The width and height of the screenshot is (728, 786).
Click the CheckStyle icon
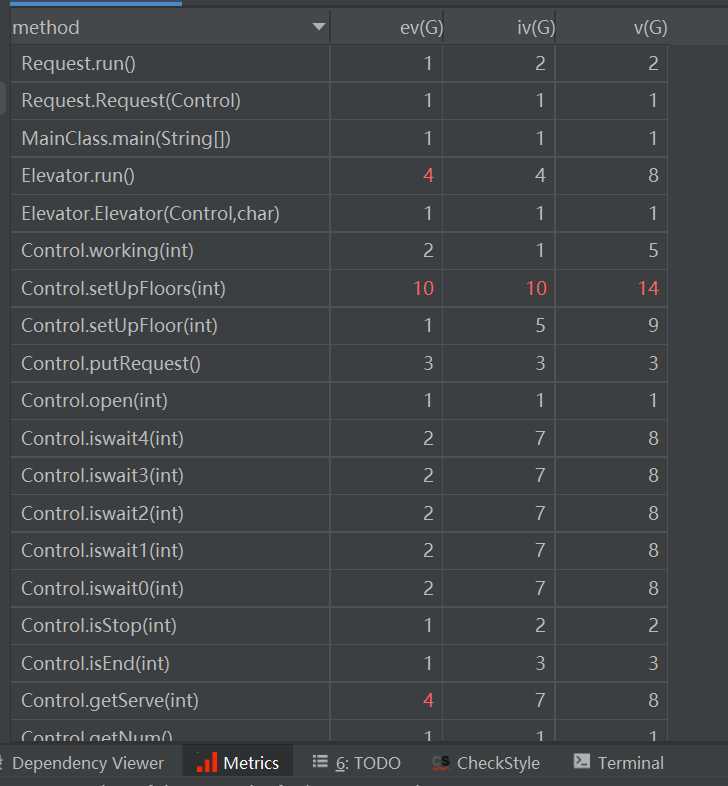coord(440,763)
